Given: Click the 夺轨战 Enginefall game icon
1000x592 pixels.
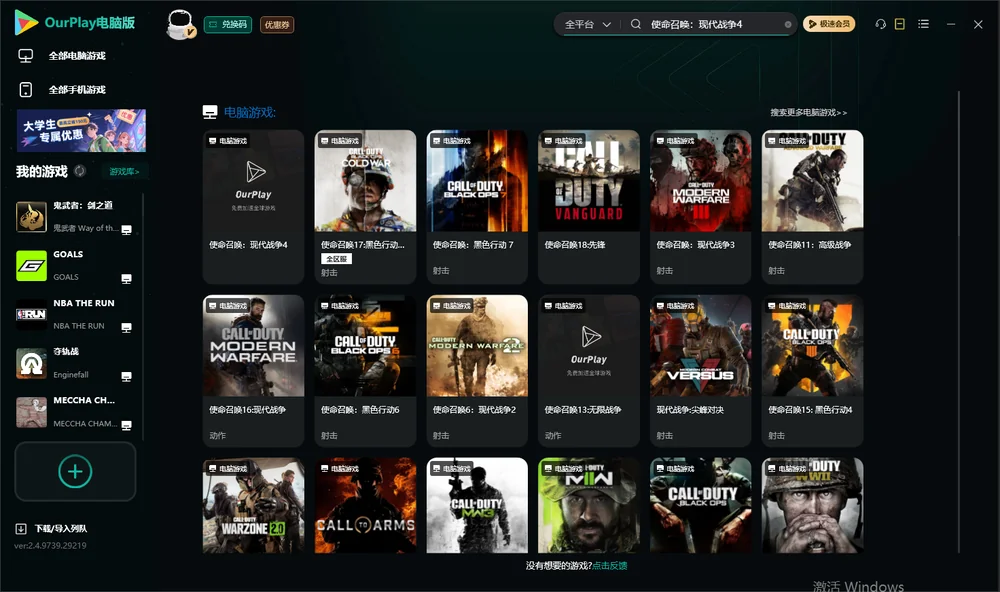Looking at the screenshot, I should [31, 364].
